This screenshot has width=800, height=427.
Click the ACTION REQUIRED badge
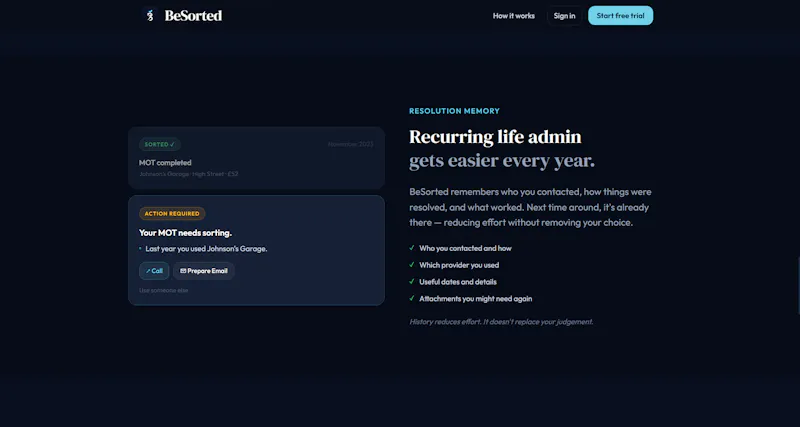pos(172,214)
